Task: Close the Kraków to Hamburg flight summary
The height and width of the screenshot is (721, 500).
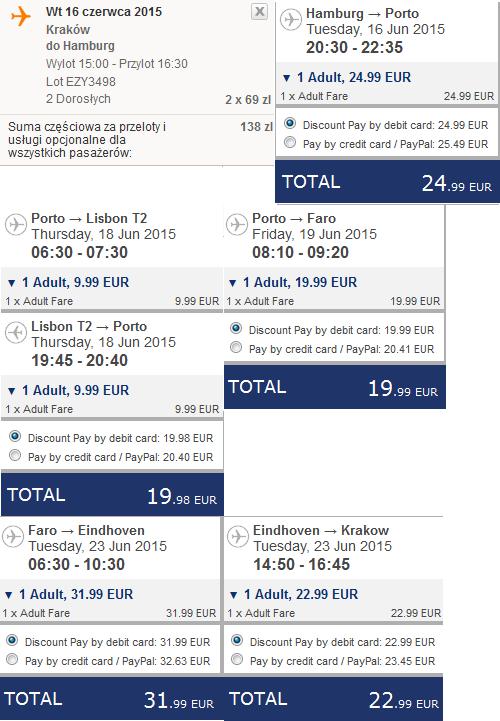Action: [260, 11]
